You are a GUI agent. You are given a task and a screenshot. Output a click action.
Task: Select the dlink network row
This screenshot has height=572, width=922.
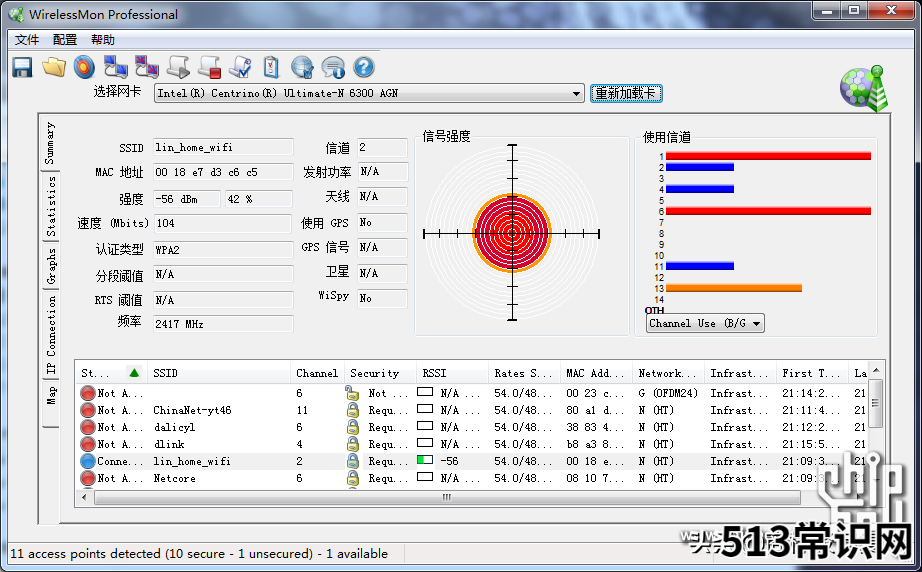coord(473,444)
